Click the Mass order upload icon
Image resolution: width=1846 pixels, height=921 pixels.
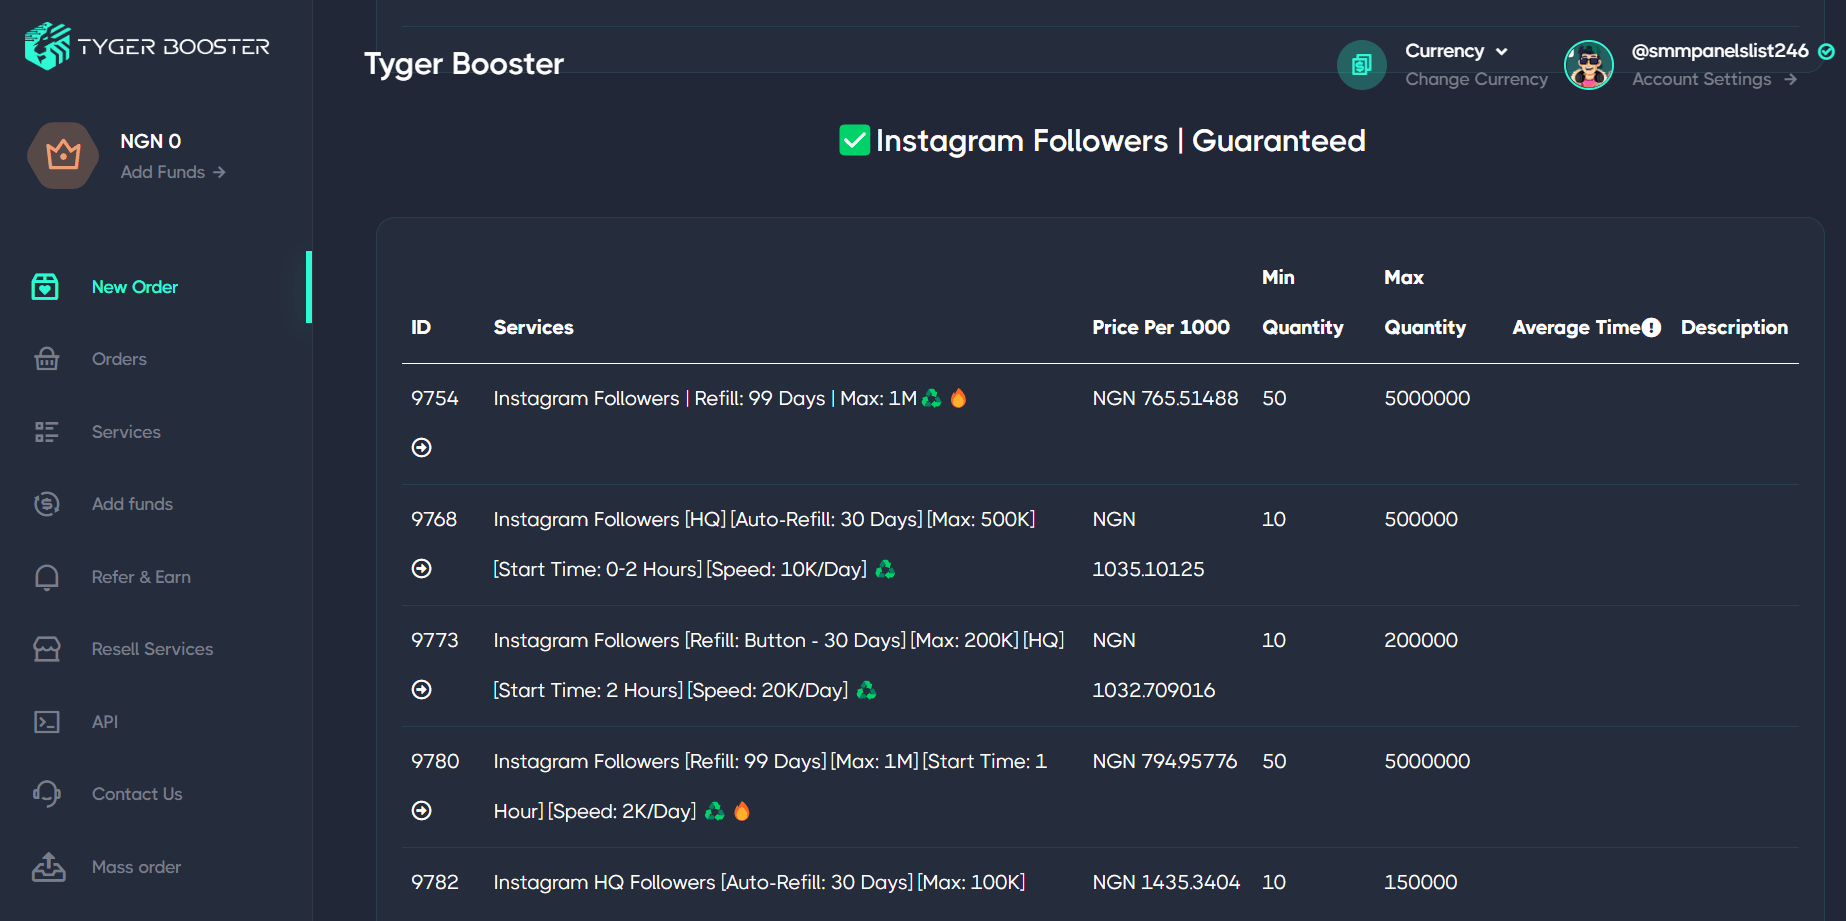pos(48,867)
